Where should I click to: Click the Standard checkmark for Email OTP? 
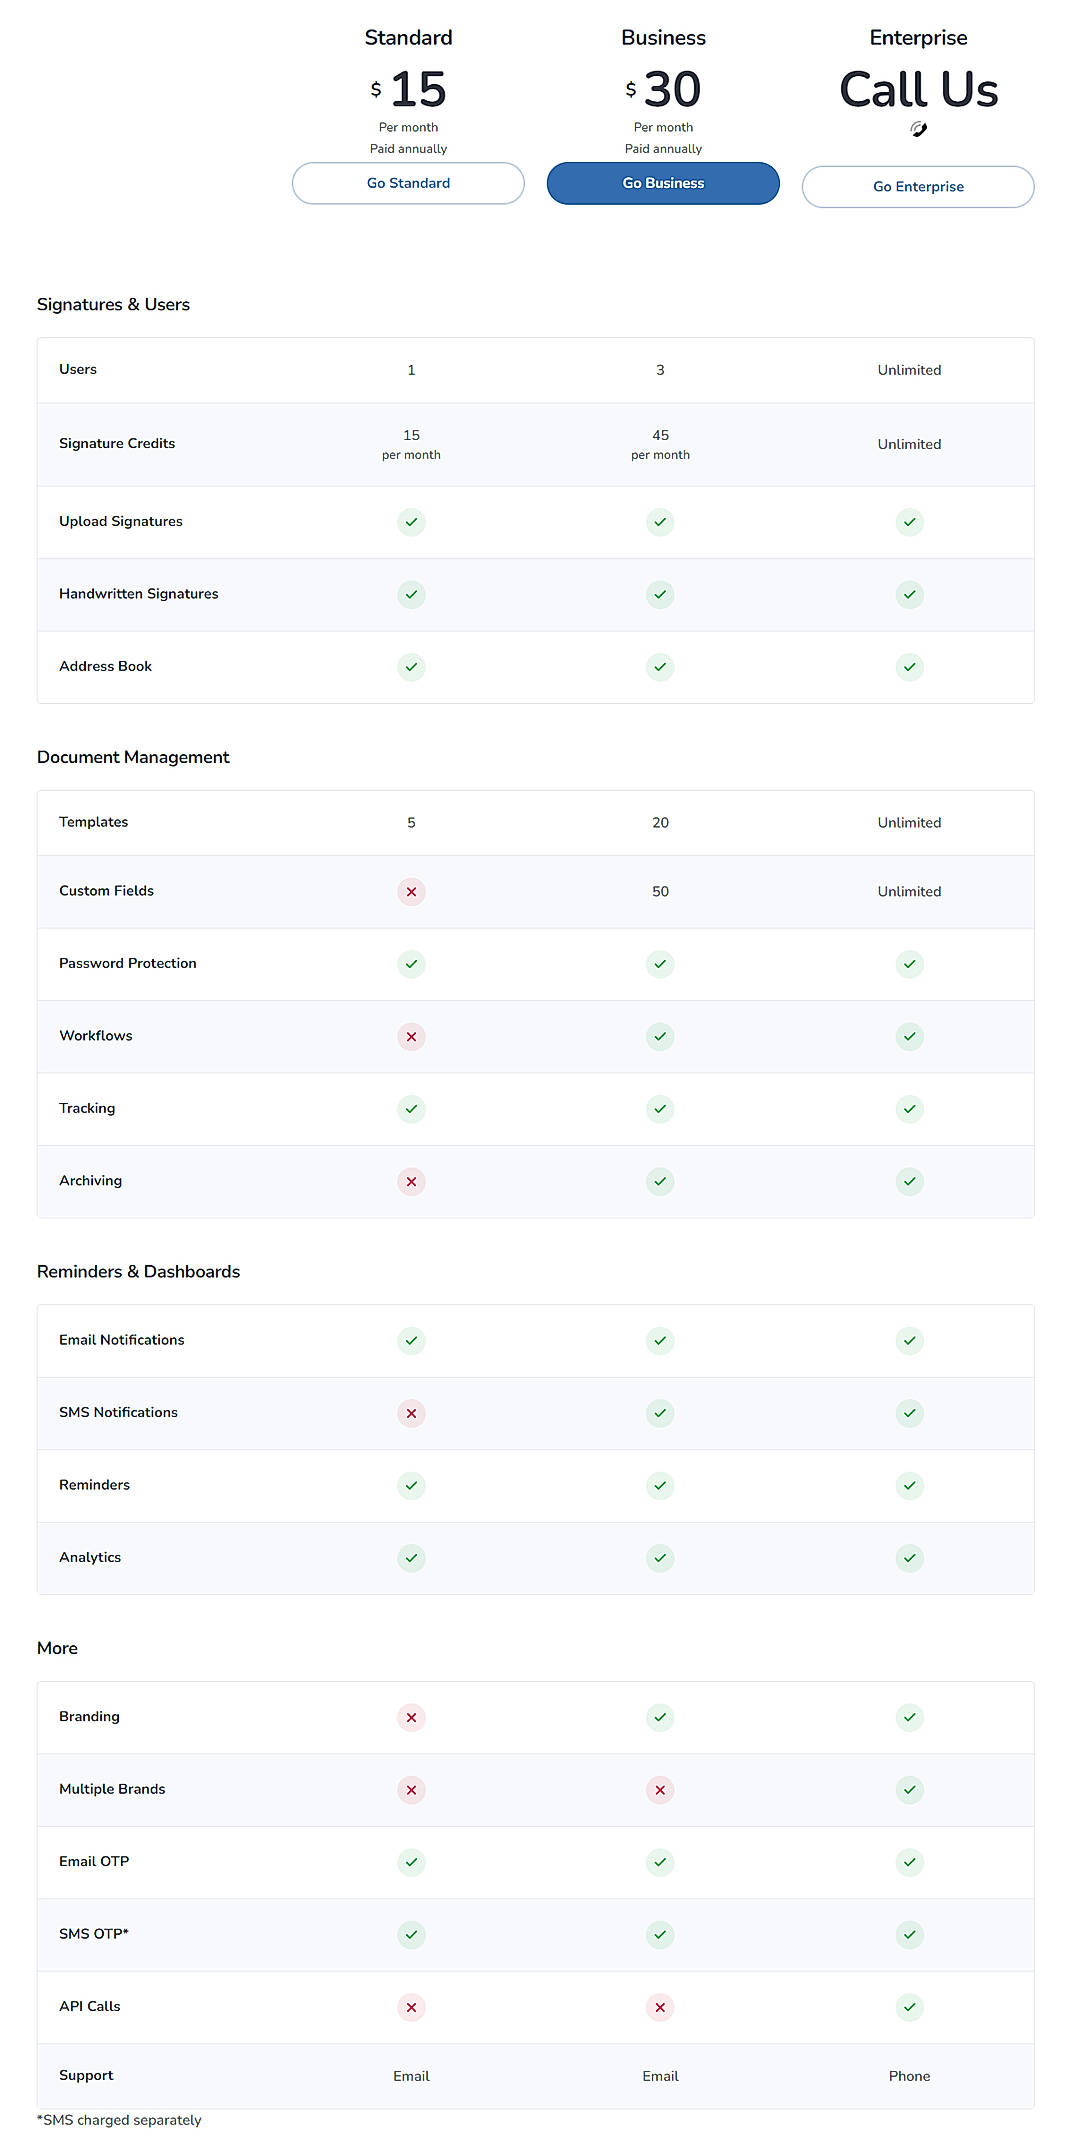click(x=411, y=1862)
